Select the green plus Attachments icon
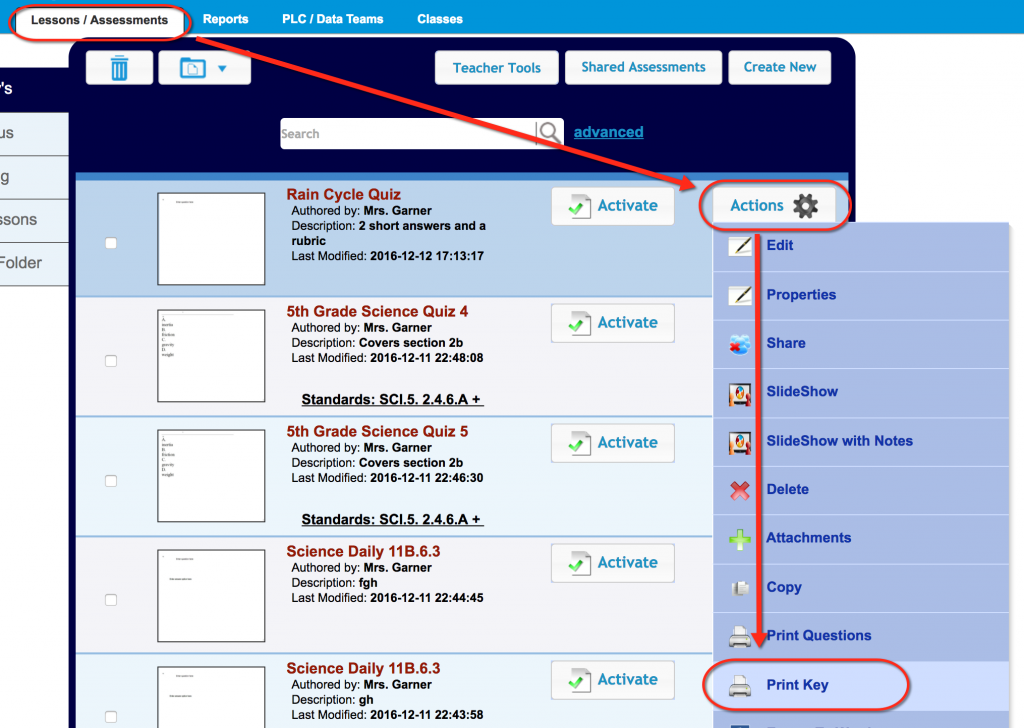Viewport: 1024px width, 728px height. (738, 538)
